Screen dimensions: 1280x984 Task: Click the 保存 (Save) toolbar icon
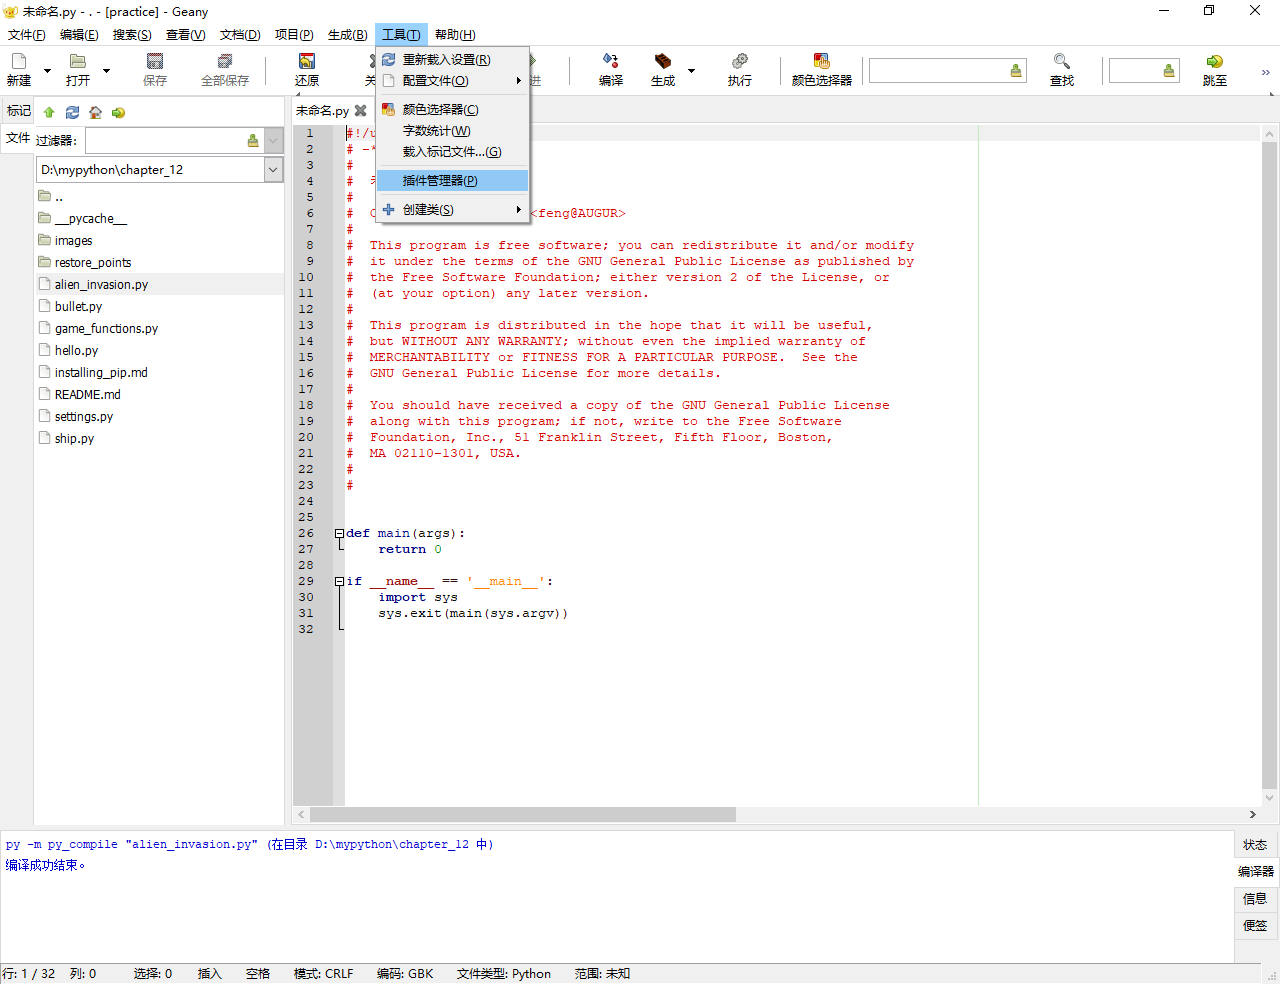155,62
